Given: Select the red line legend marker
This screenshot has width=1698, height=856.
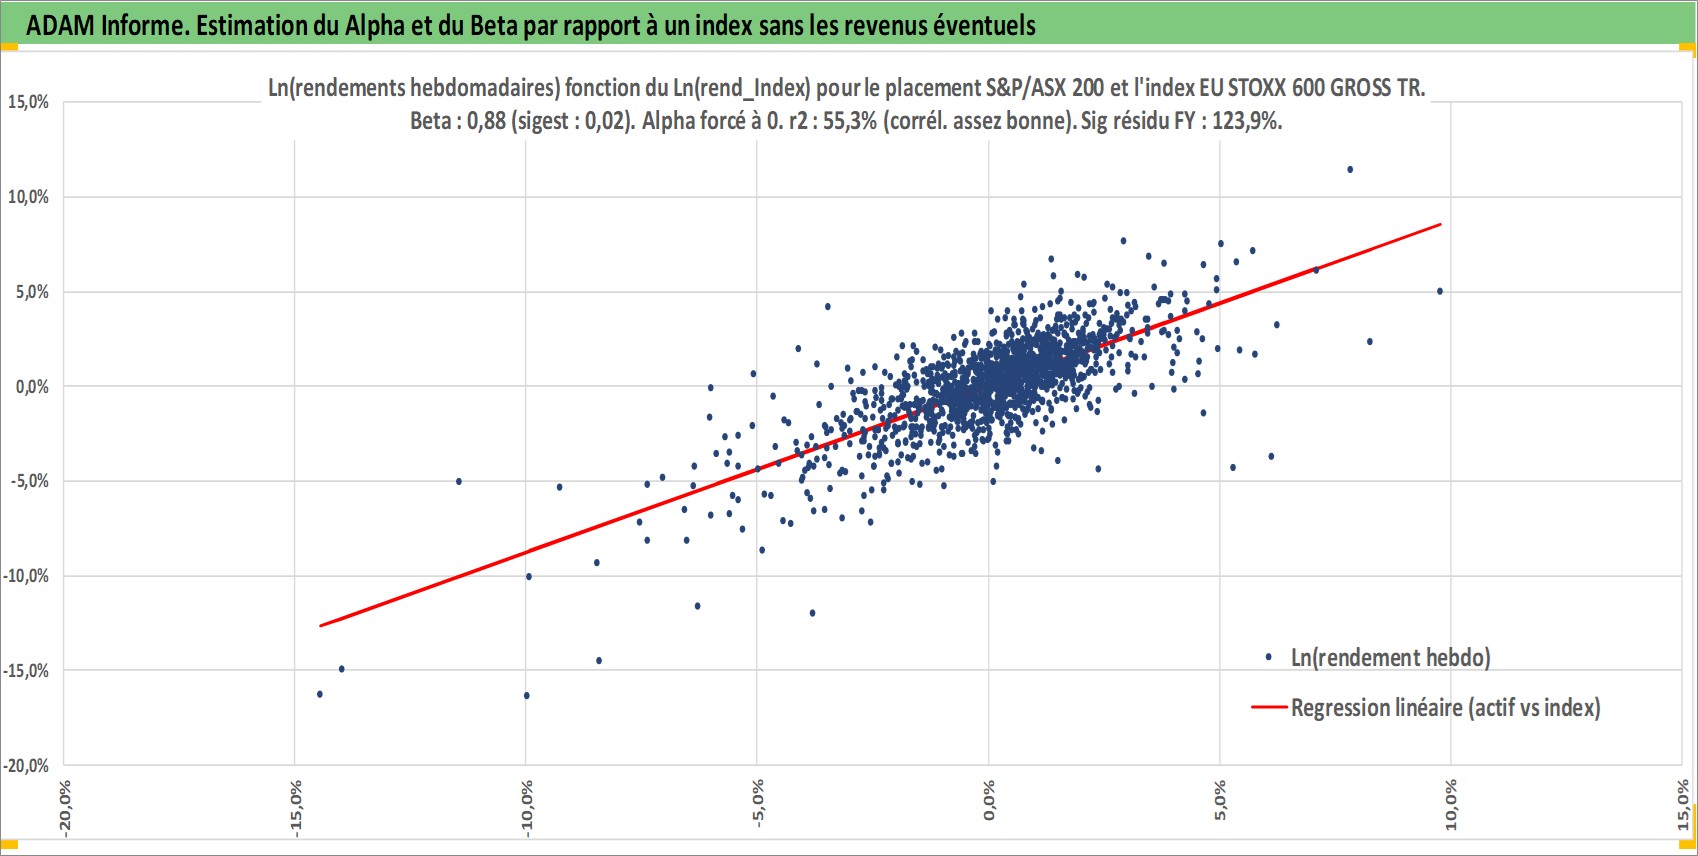Looking at the screenshot, I should pyautogui.click(x=1268, y=707).
